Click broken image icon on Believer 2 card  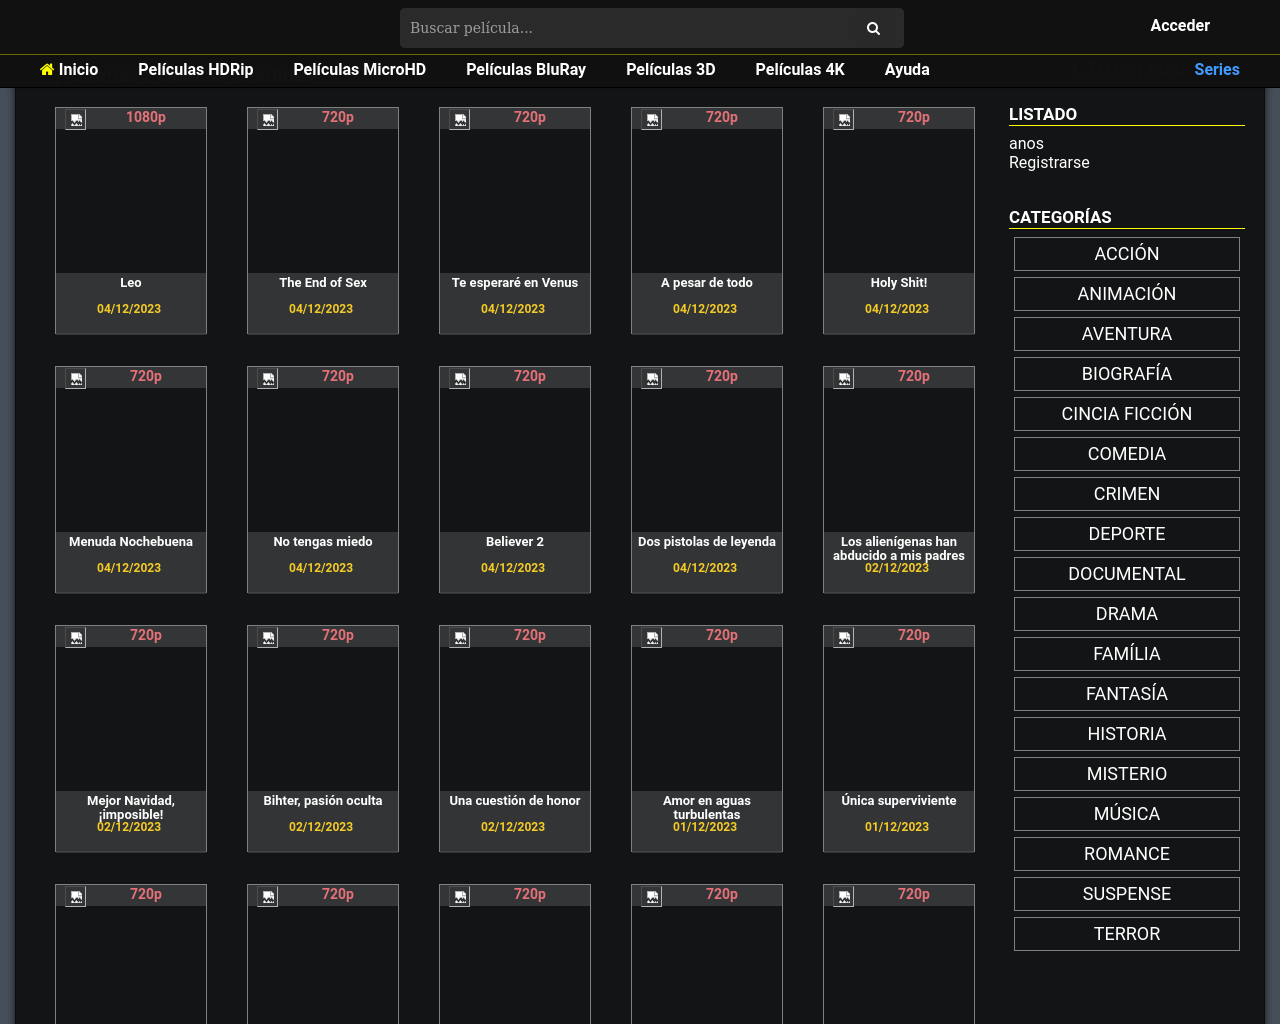click(x=460, y=378)
